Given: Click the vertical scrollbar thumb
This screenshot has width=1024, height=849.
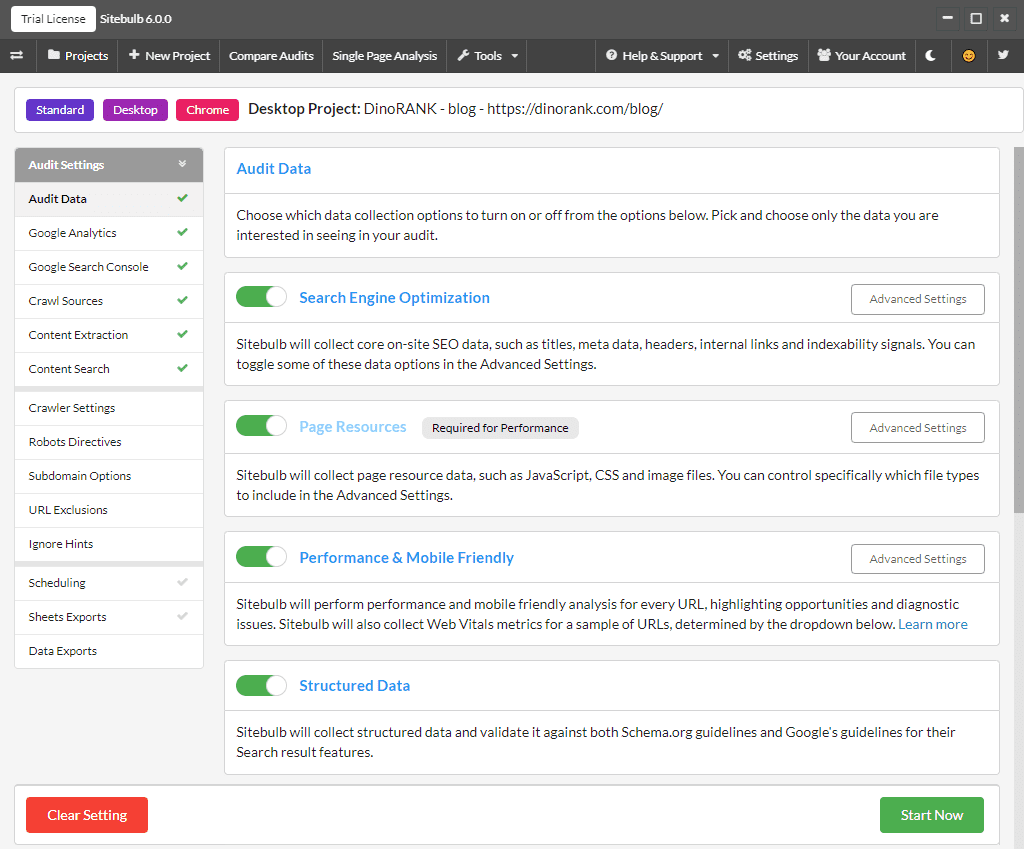Looking at the screenshot, I should click(1018, 330).
